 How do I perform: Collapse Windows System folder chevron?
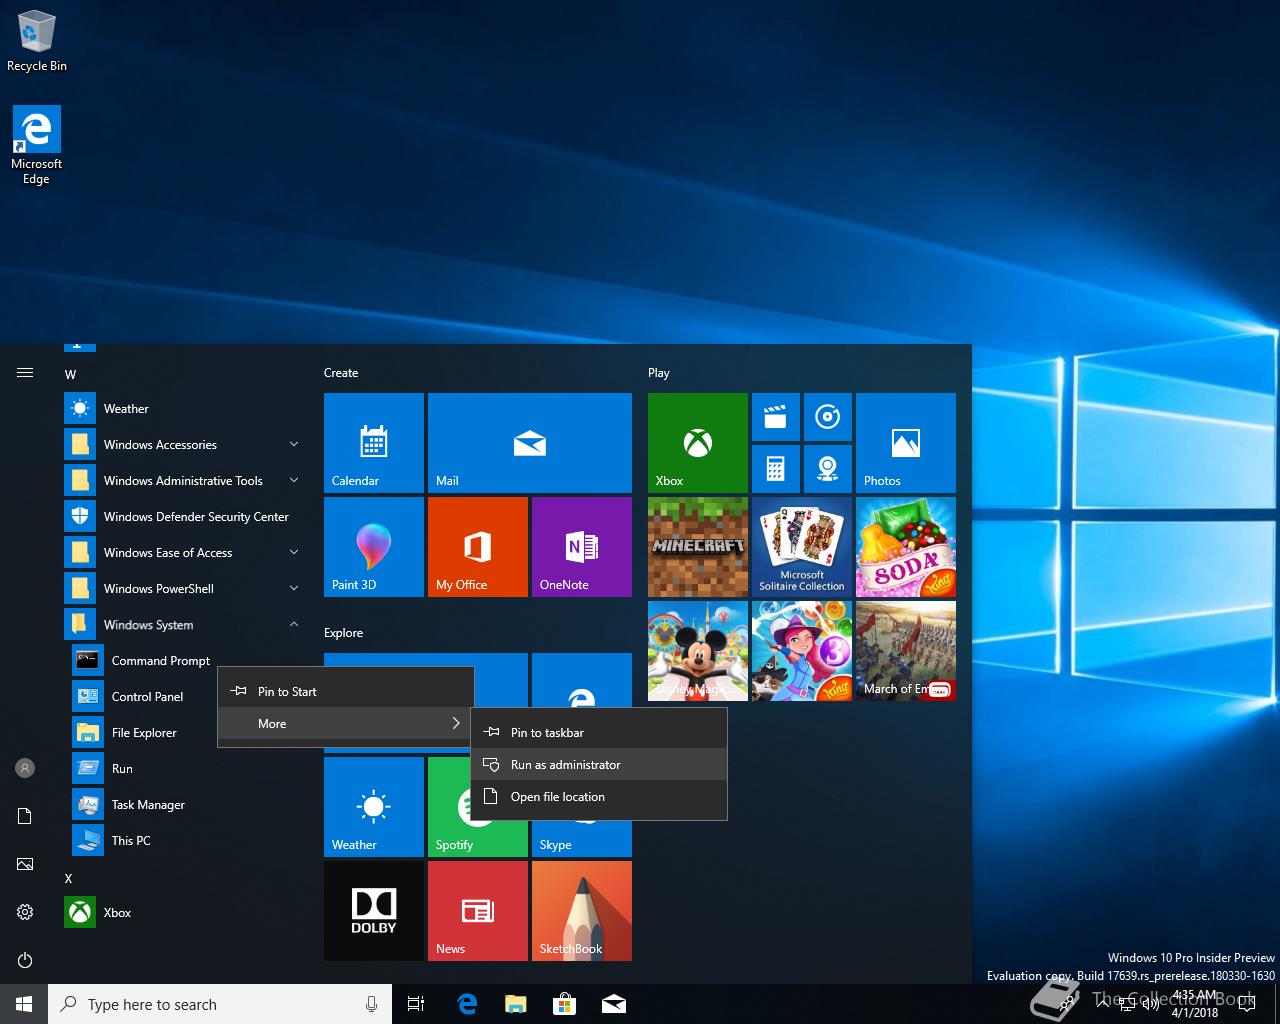coord(294,624)
